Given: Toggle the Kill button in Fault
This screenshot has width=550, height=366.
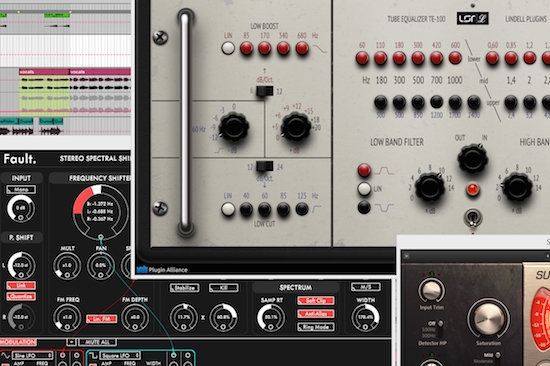Looking at the screenshot, I should pos(223,288).
